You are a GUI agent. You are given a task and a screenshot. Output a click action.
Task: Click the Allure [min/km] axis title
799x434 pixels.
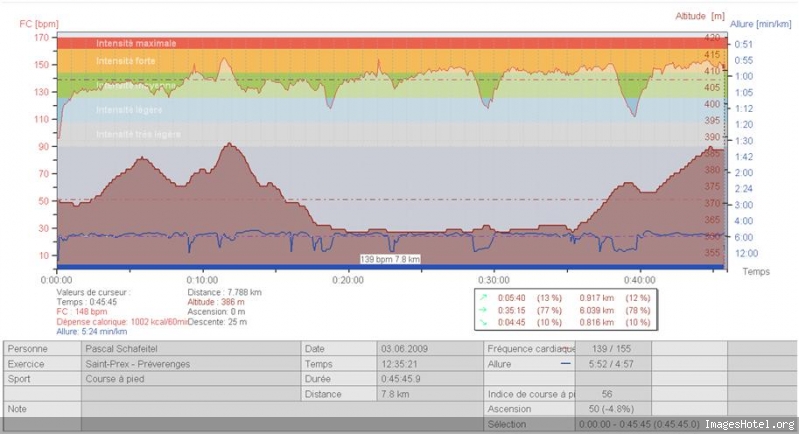coord(760,24)
